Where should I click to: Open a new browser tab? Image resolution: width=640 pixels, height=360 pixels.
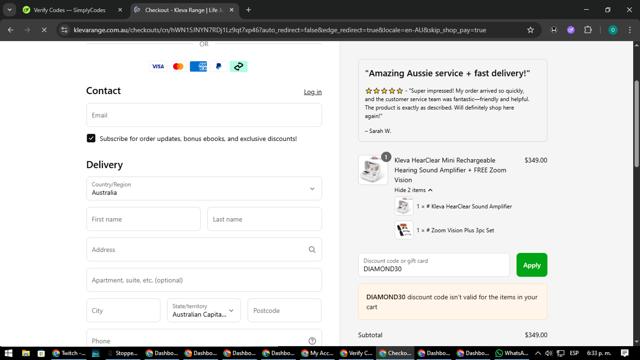(x=248, y=10)
